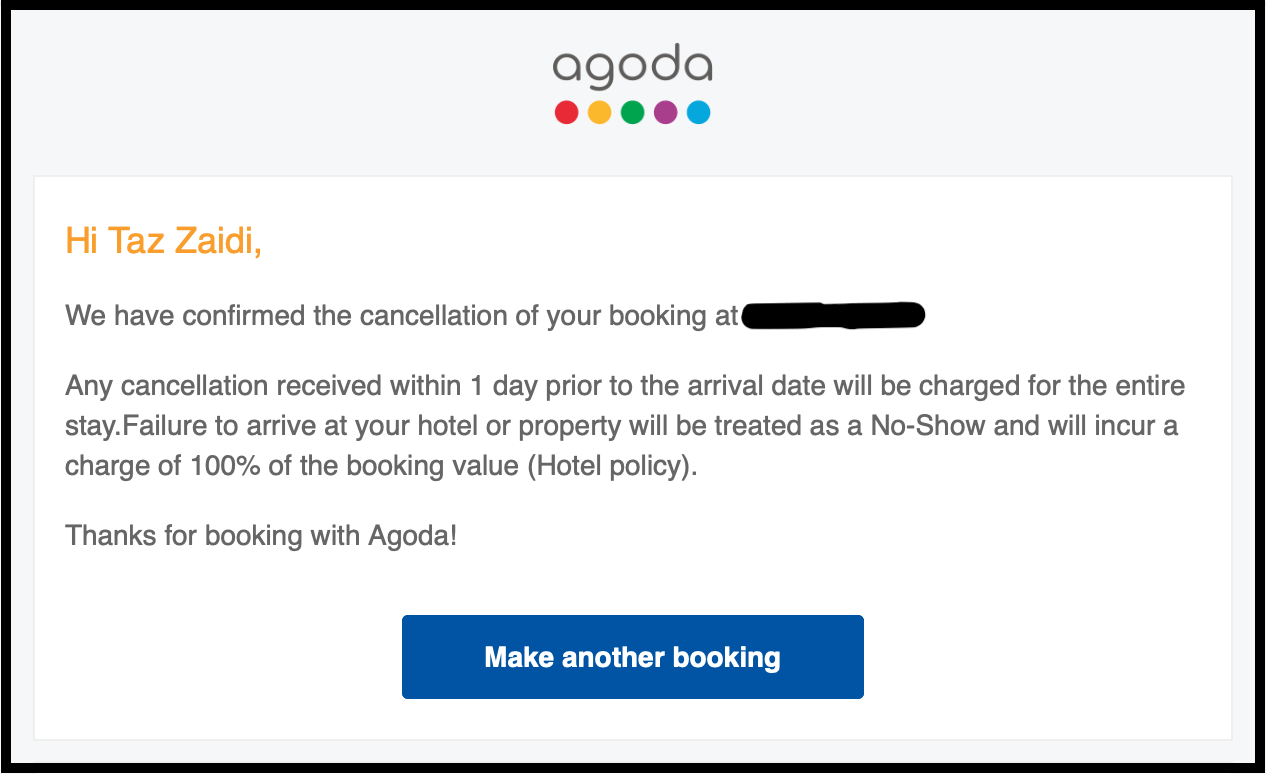Click the 'We have confirmed the cancellation' sentence
The width and height of the screenshot is (1266, 774).
pyautogui.click(x=402, y=316)
